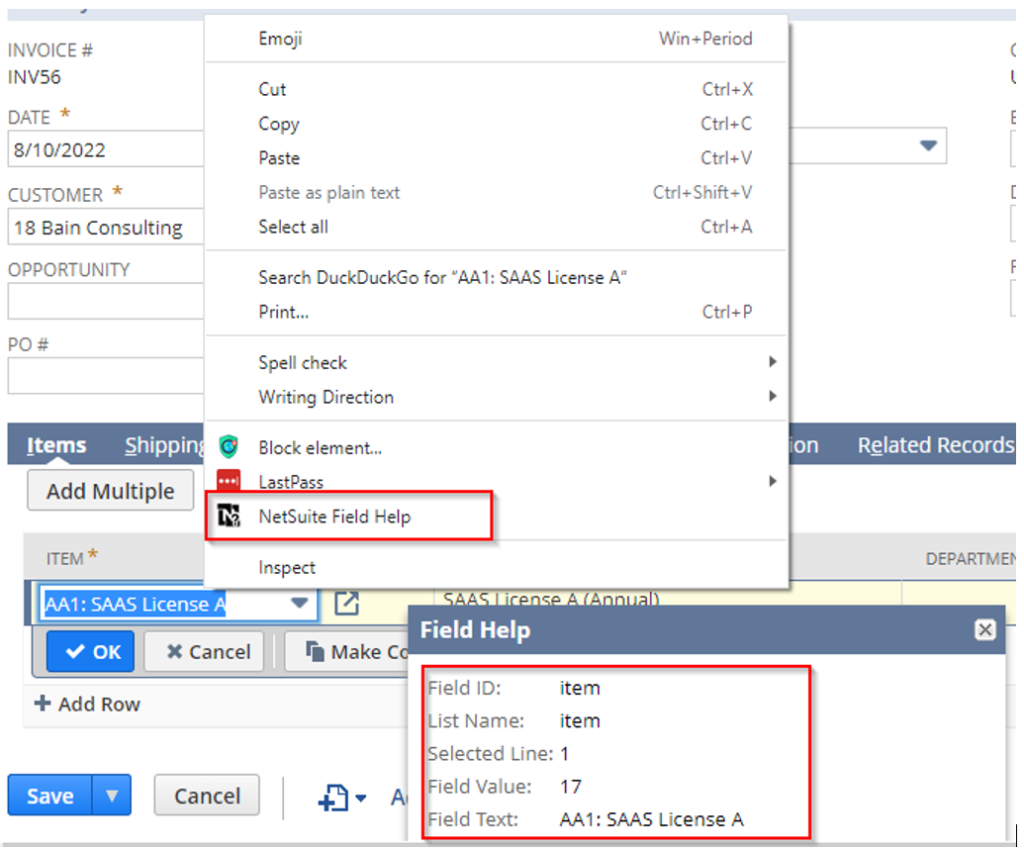Close the Field Help popup
This screenshot has width=1024, height=851.
985,630
